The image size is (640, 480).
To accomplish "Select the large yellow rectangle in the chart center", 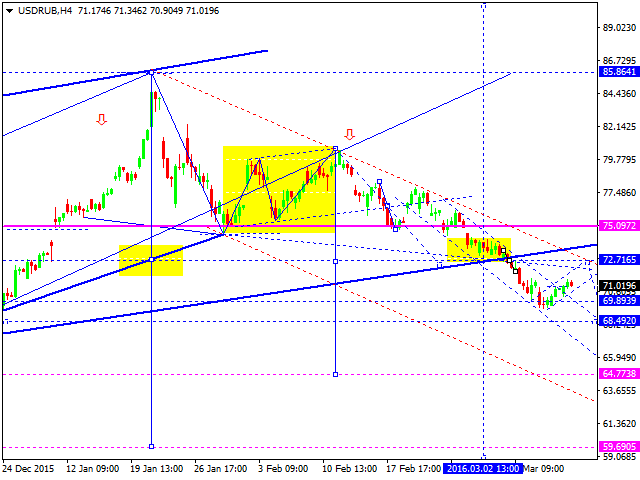I will [x=278, y=190].
